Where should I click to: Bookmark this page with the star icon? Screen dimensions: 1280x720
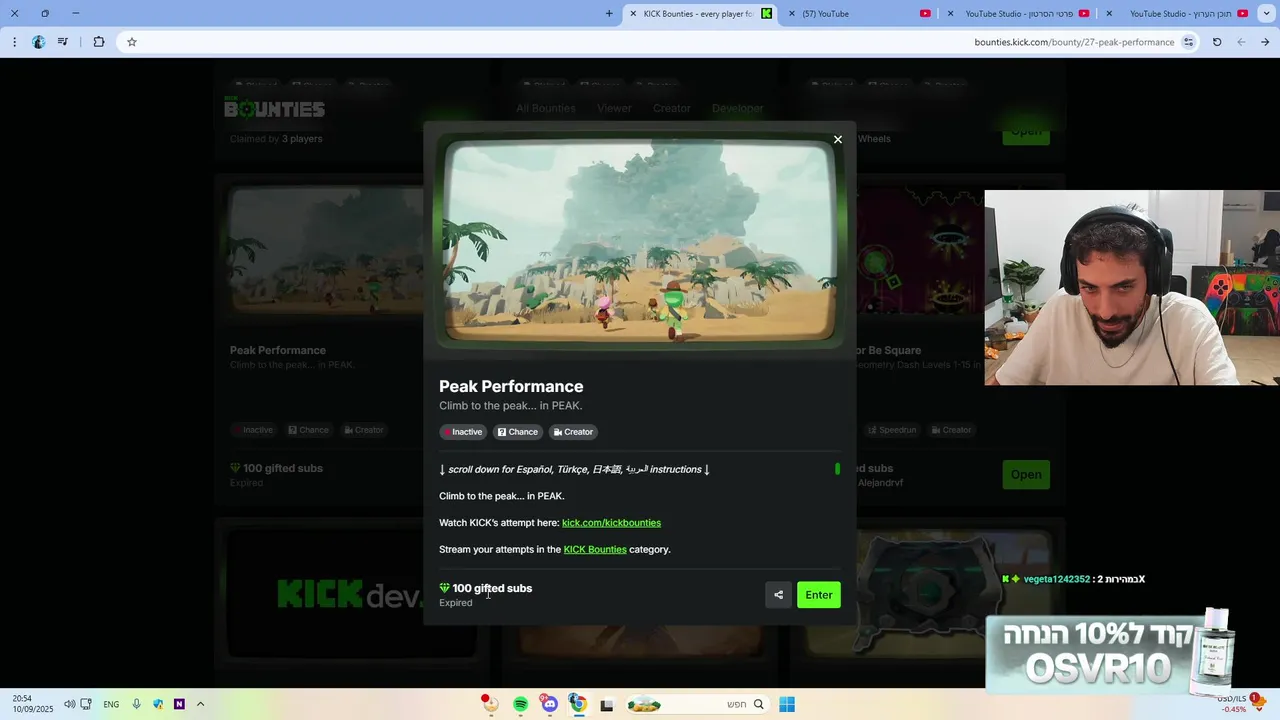click(x=131, y=42)
